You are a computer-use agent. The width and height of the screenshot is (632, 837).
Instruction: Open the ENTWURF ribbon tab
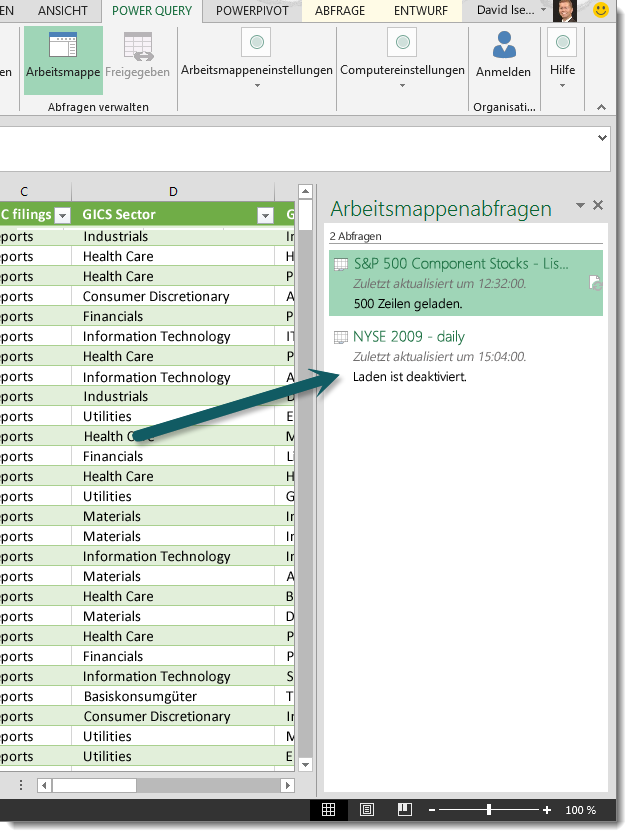421,11
